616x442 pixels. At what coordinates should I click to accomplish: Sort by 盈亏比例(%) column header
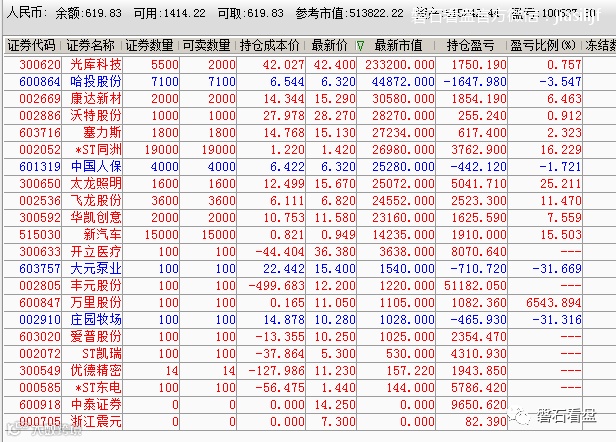coord(543,46)
